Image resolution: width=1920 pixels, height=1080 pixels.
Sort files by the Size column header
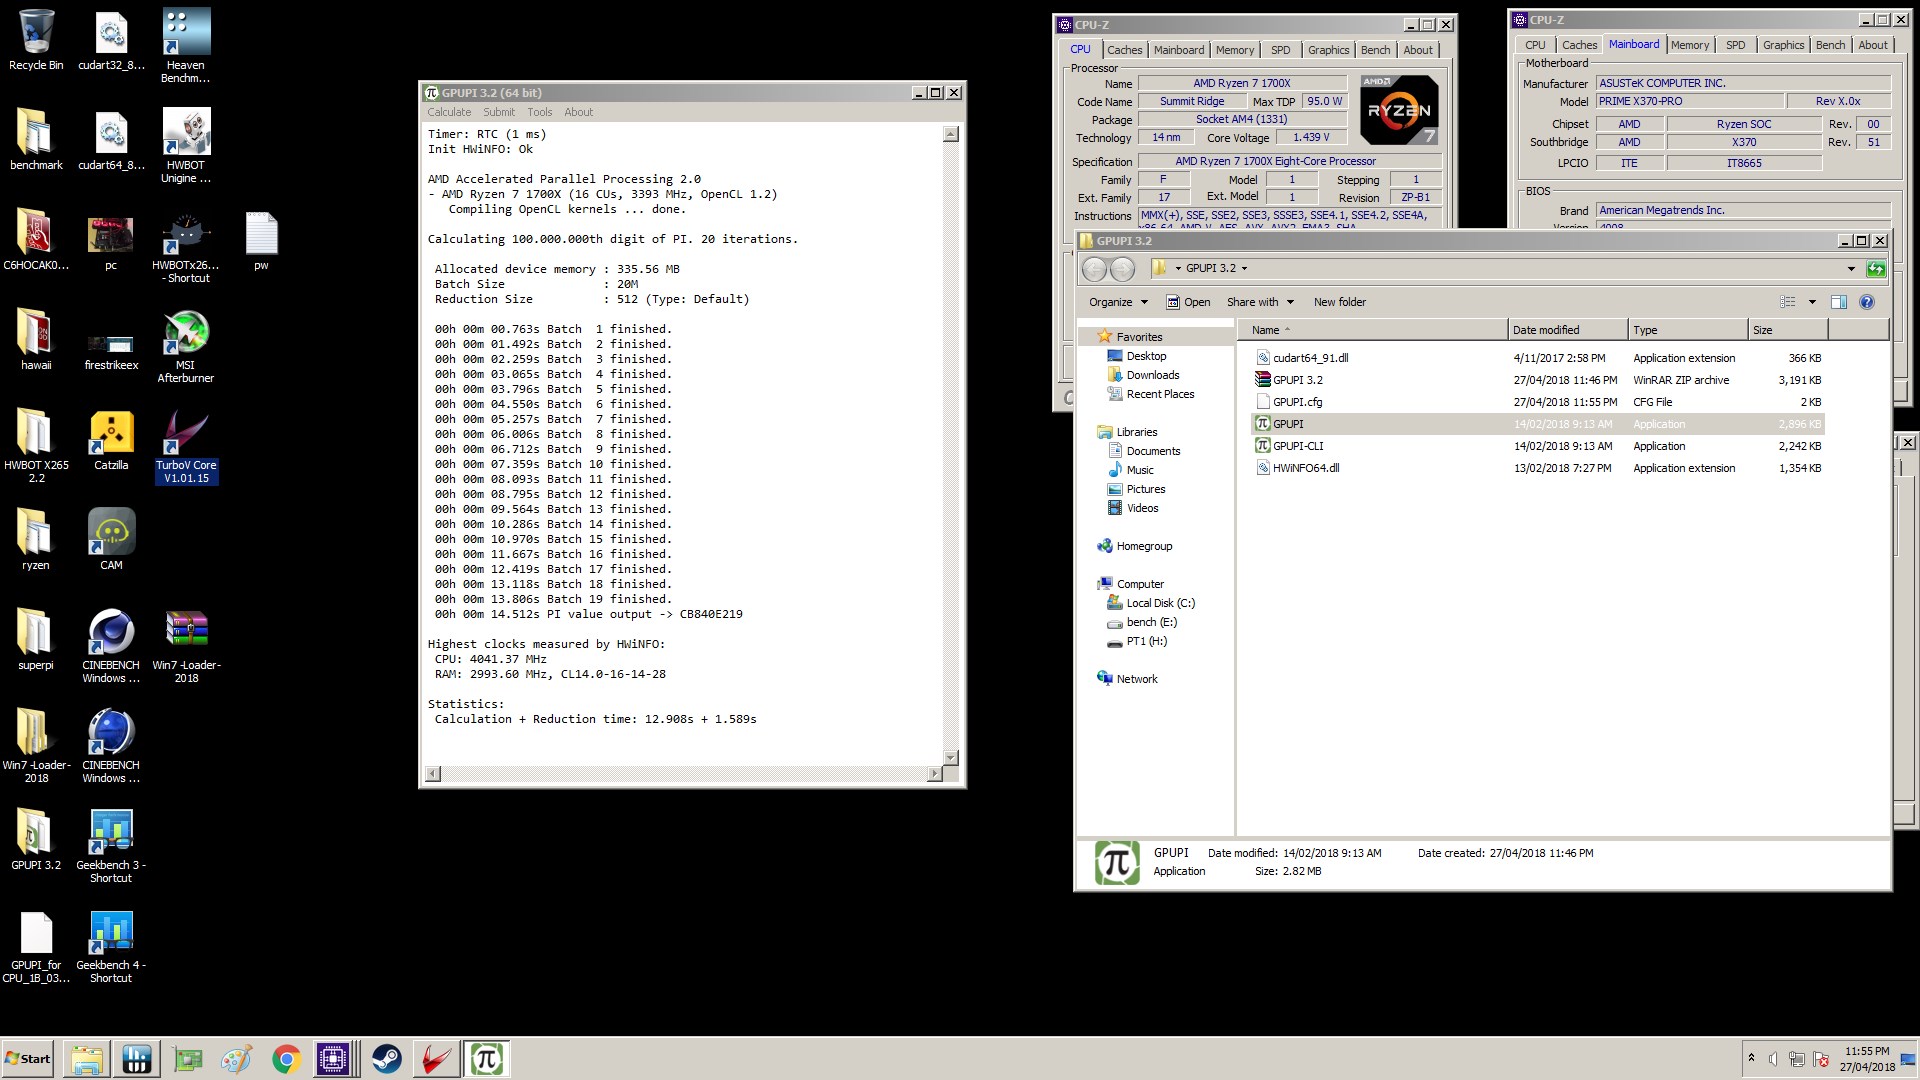pyautogui.click(x=1788, y=330)
